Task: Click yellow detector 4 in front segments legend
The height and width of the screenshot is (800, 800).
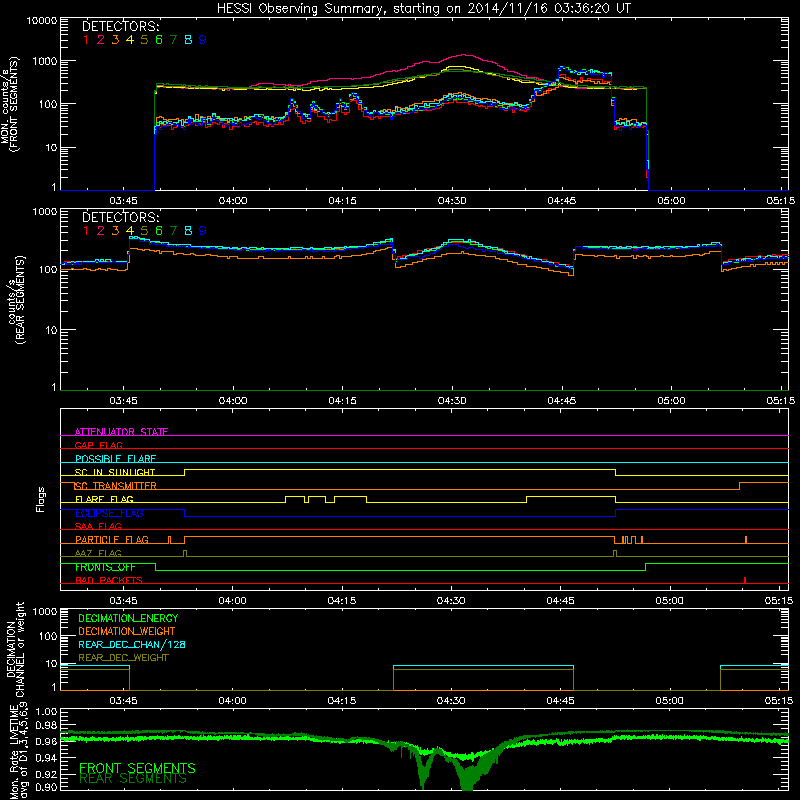Action: click(x=130, y=39)
